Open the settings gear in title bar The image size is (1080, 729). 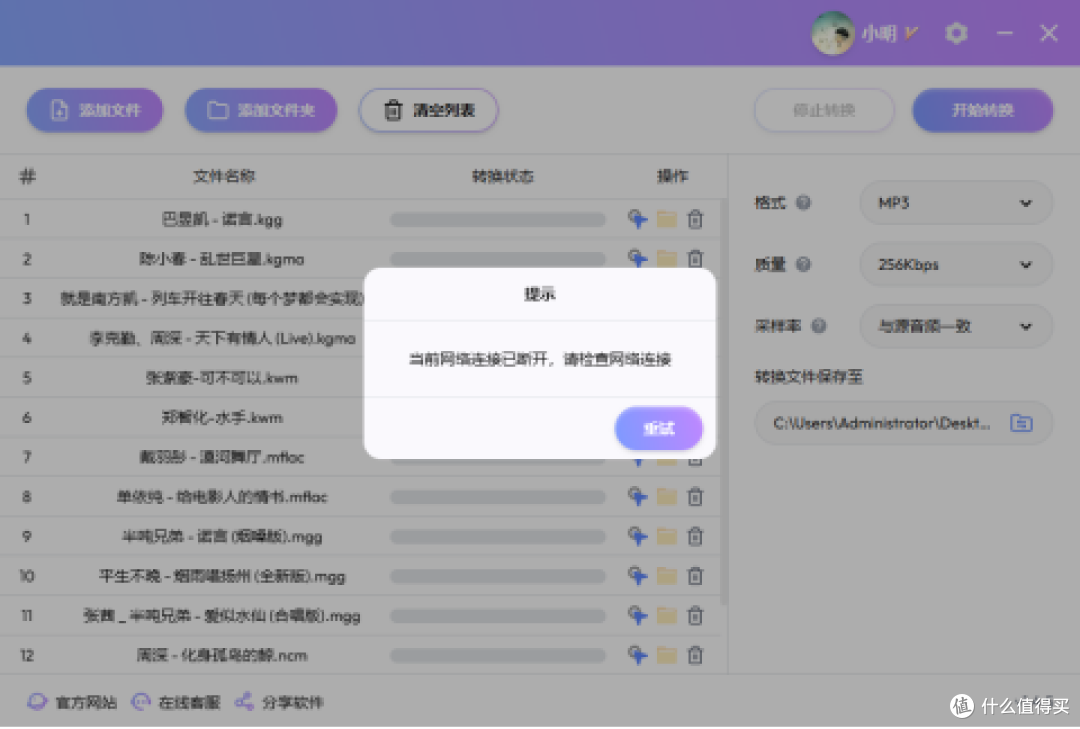pos(956,33)
